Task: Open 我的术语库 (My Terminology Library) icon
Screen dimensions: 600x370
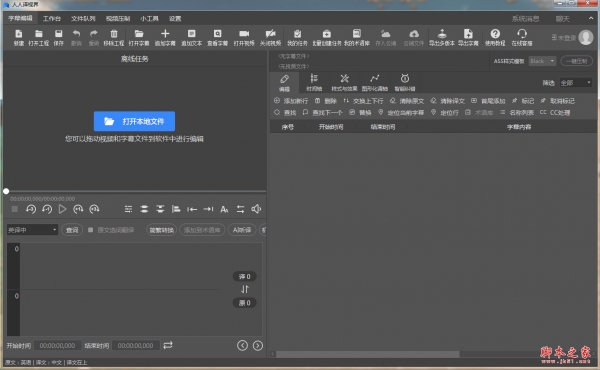Action: click(x=357, y=34)
